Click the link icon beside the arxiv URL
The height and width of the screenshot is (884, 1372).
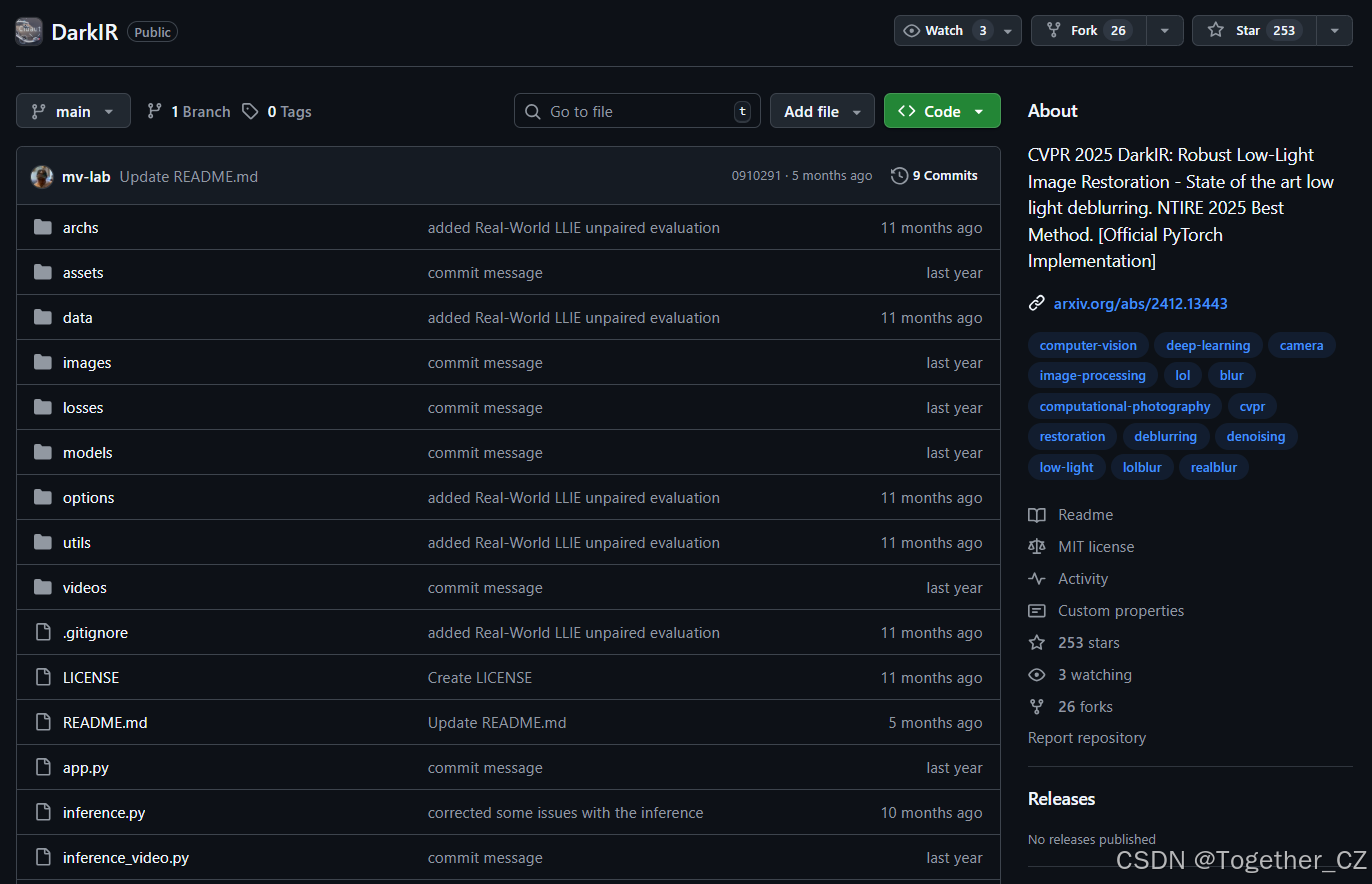[x=1037, y=303]
